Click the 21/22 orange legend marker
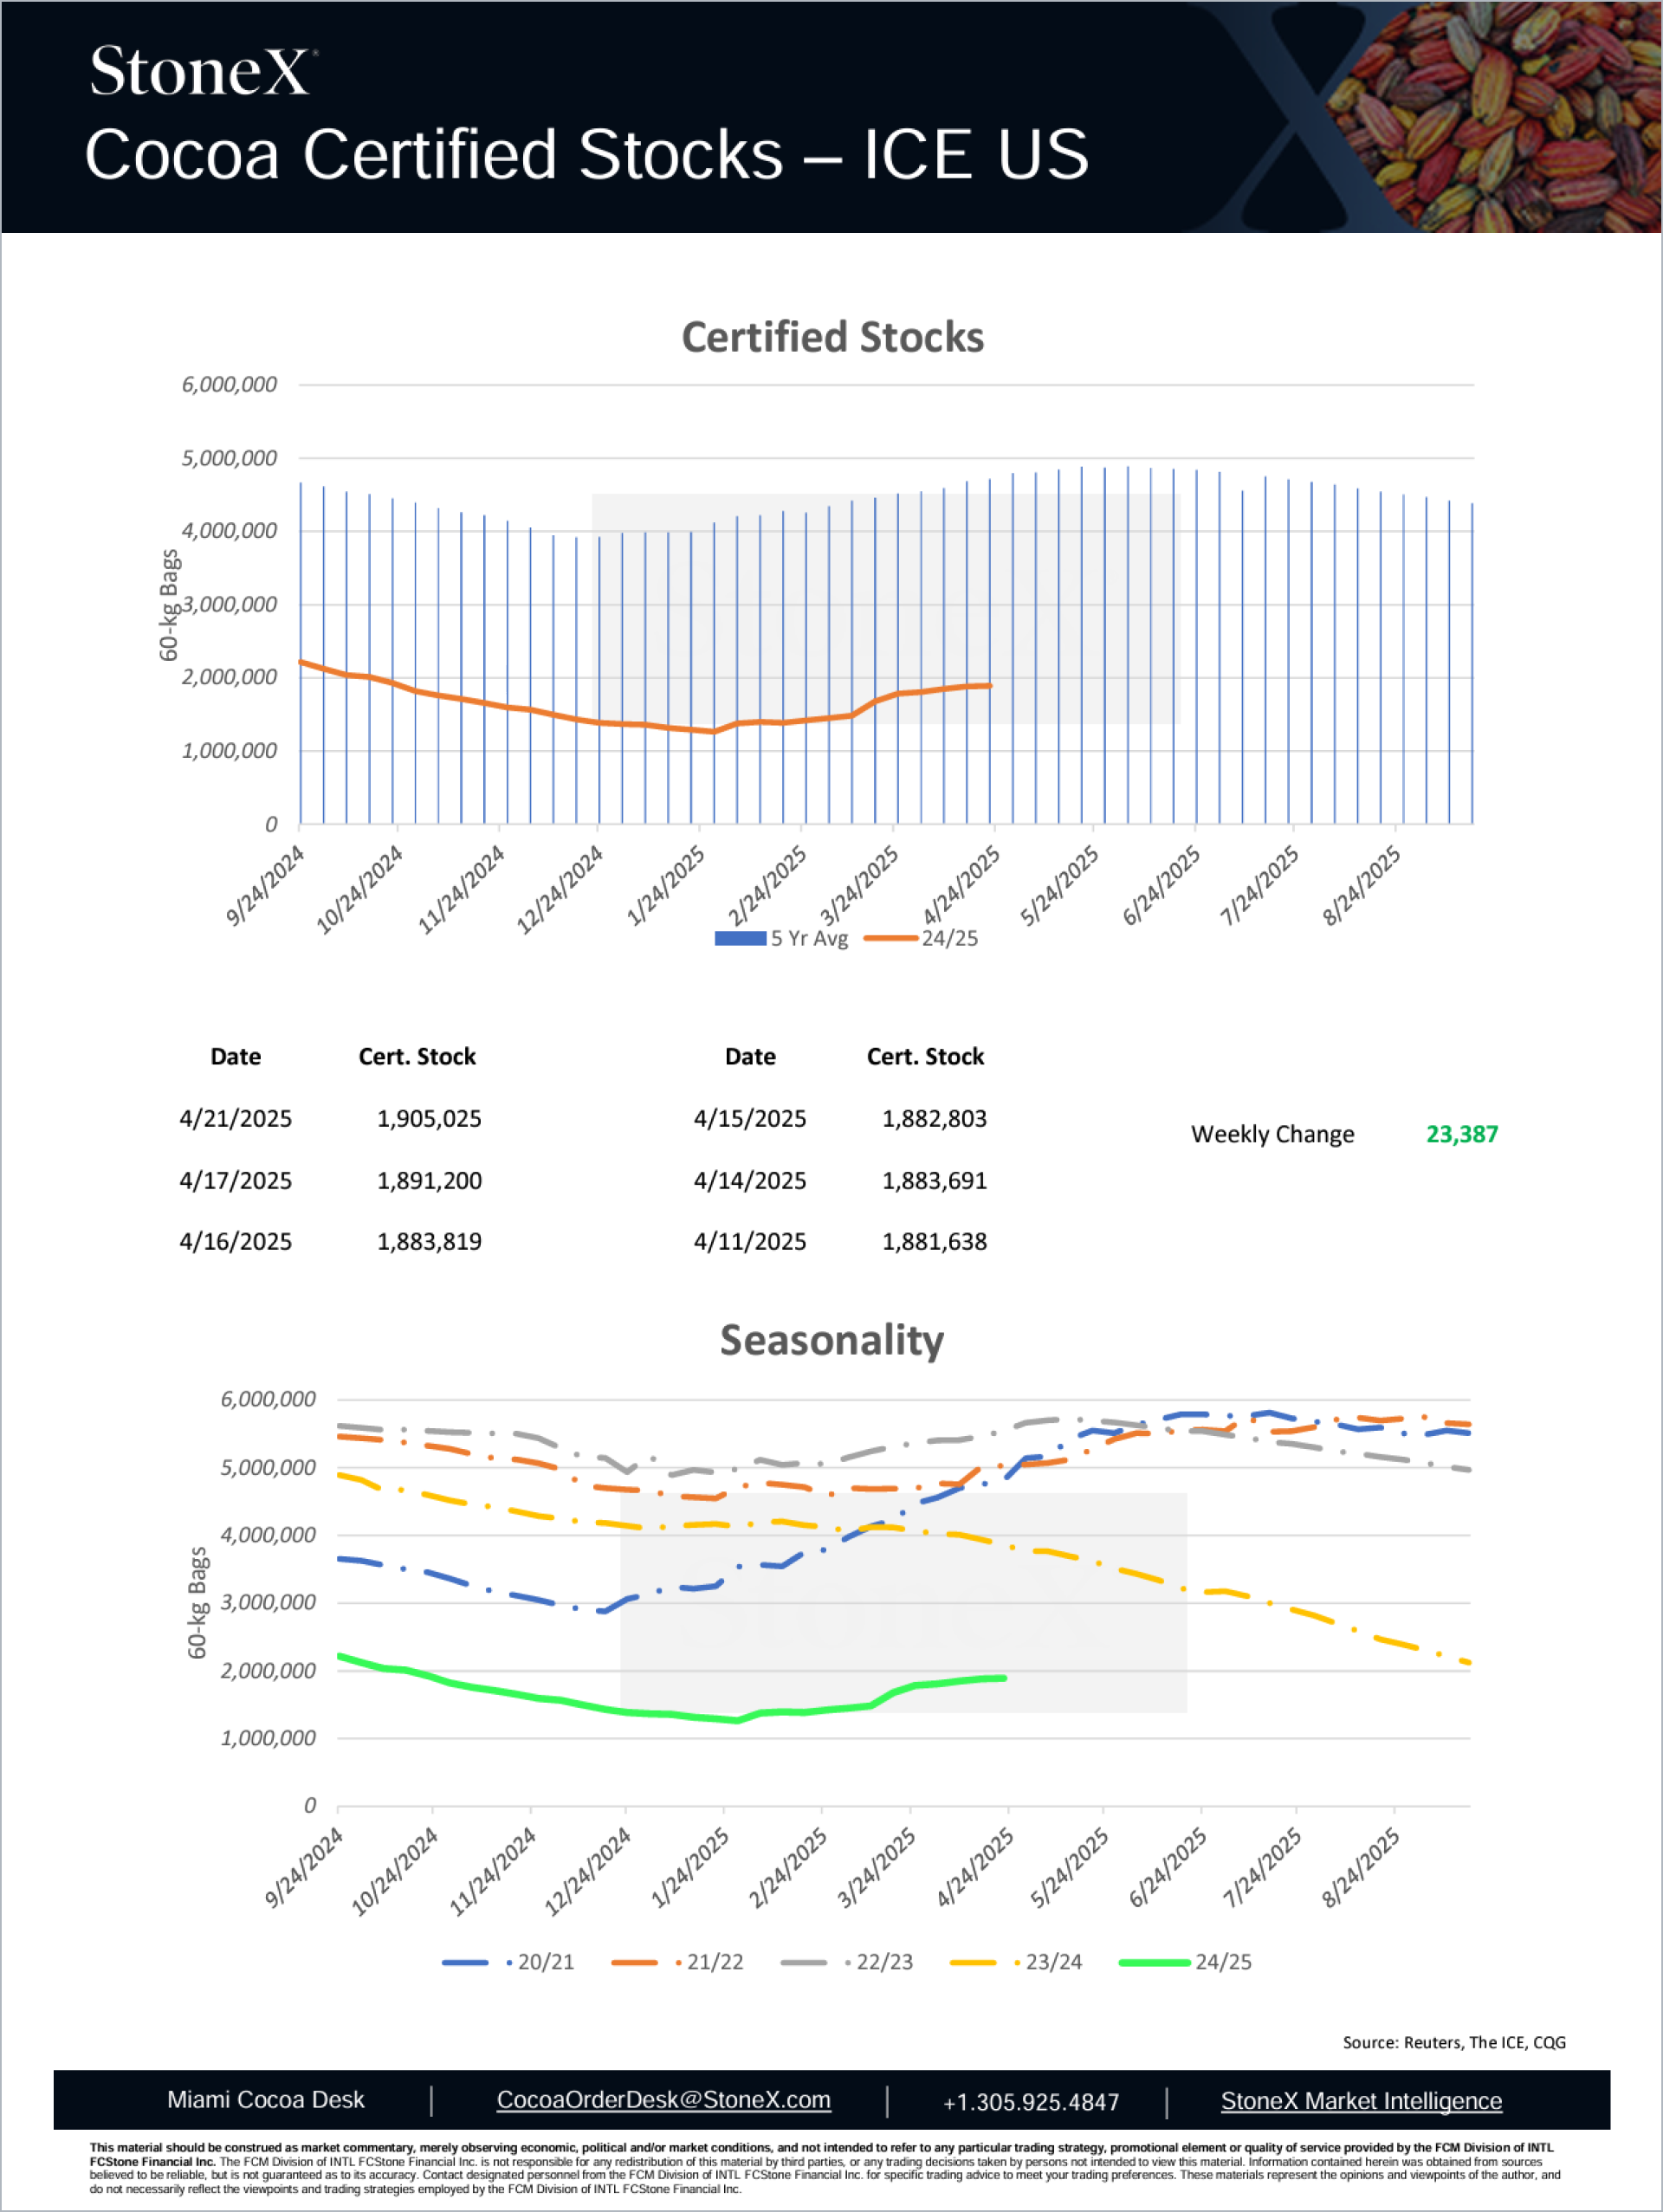The height and width of the screenshot is (2212, 1663). 634,1962
